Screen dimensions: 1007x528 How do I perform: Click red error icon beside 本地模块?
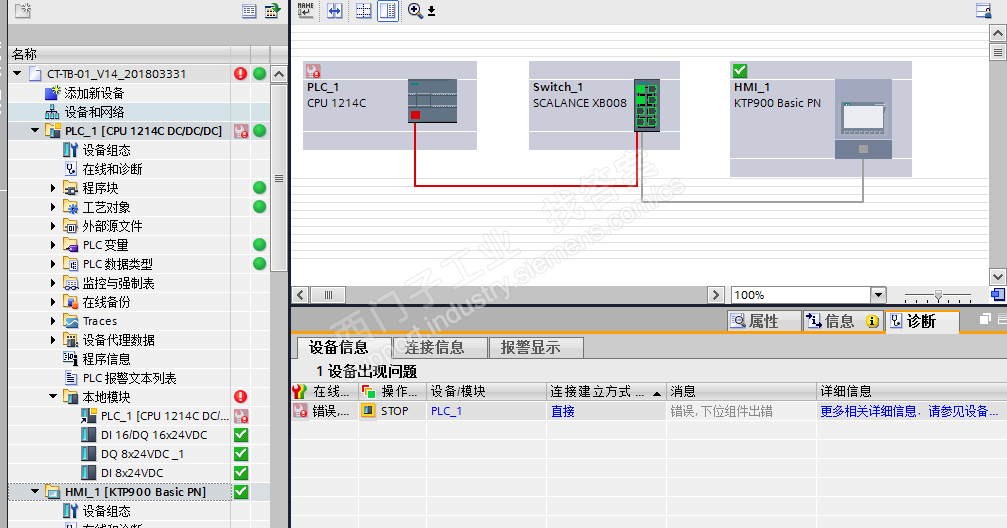(x=241, y=396)
